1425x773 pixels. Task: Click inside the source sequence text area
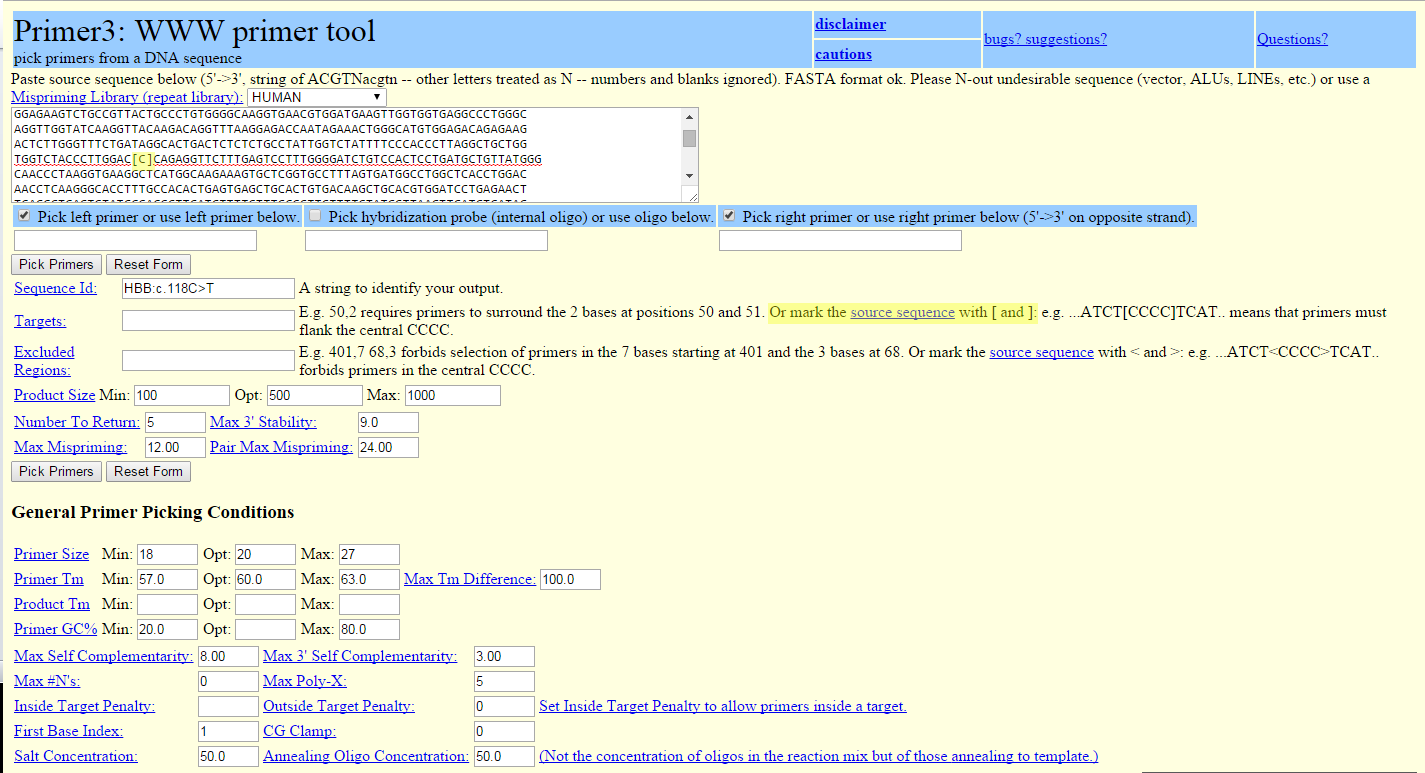click(347, 155)
